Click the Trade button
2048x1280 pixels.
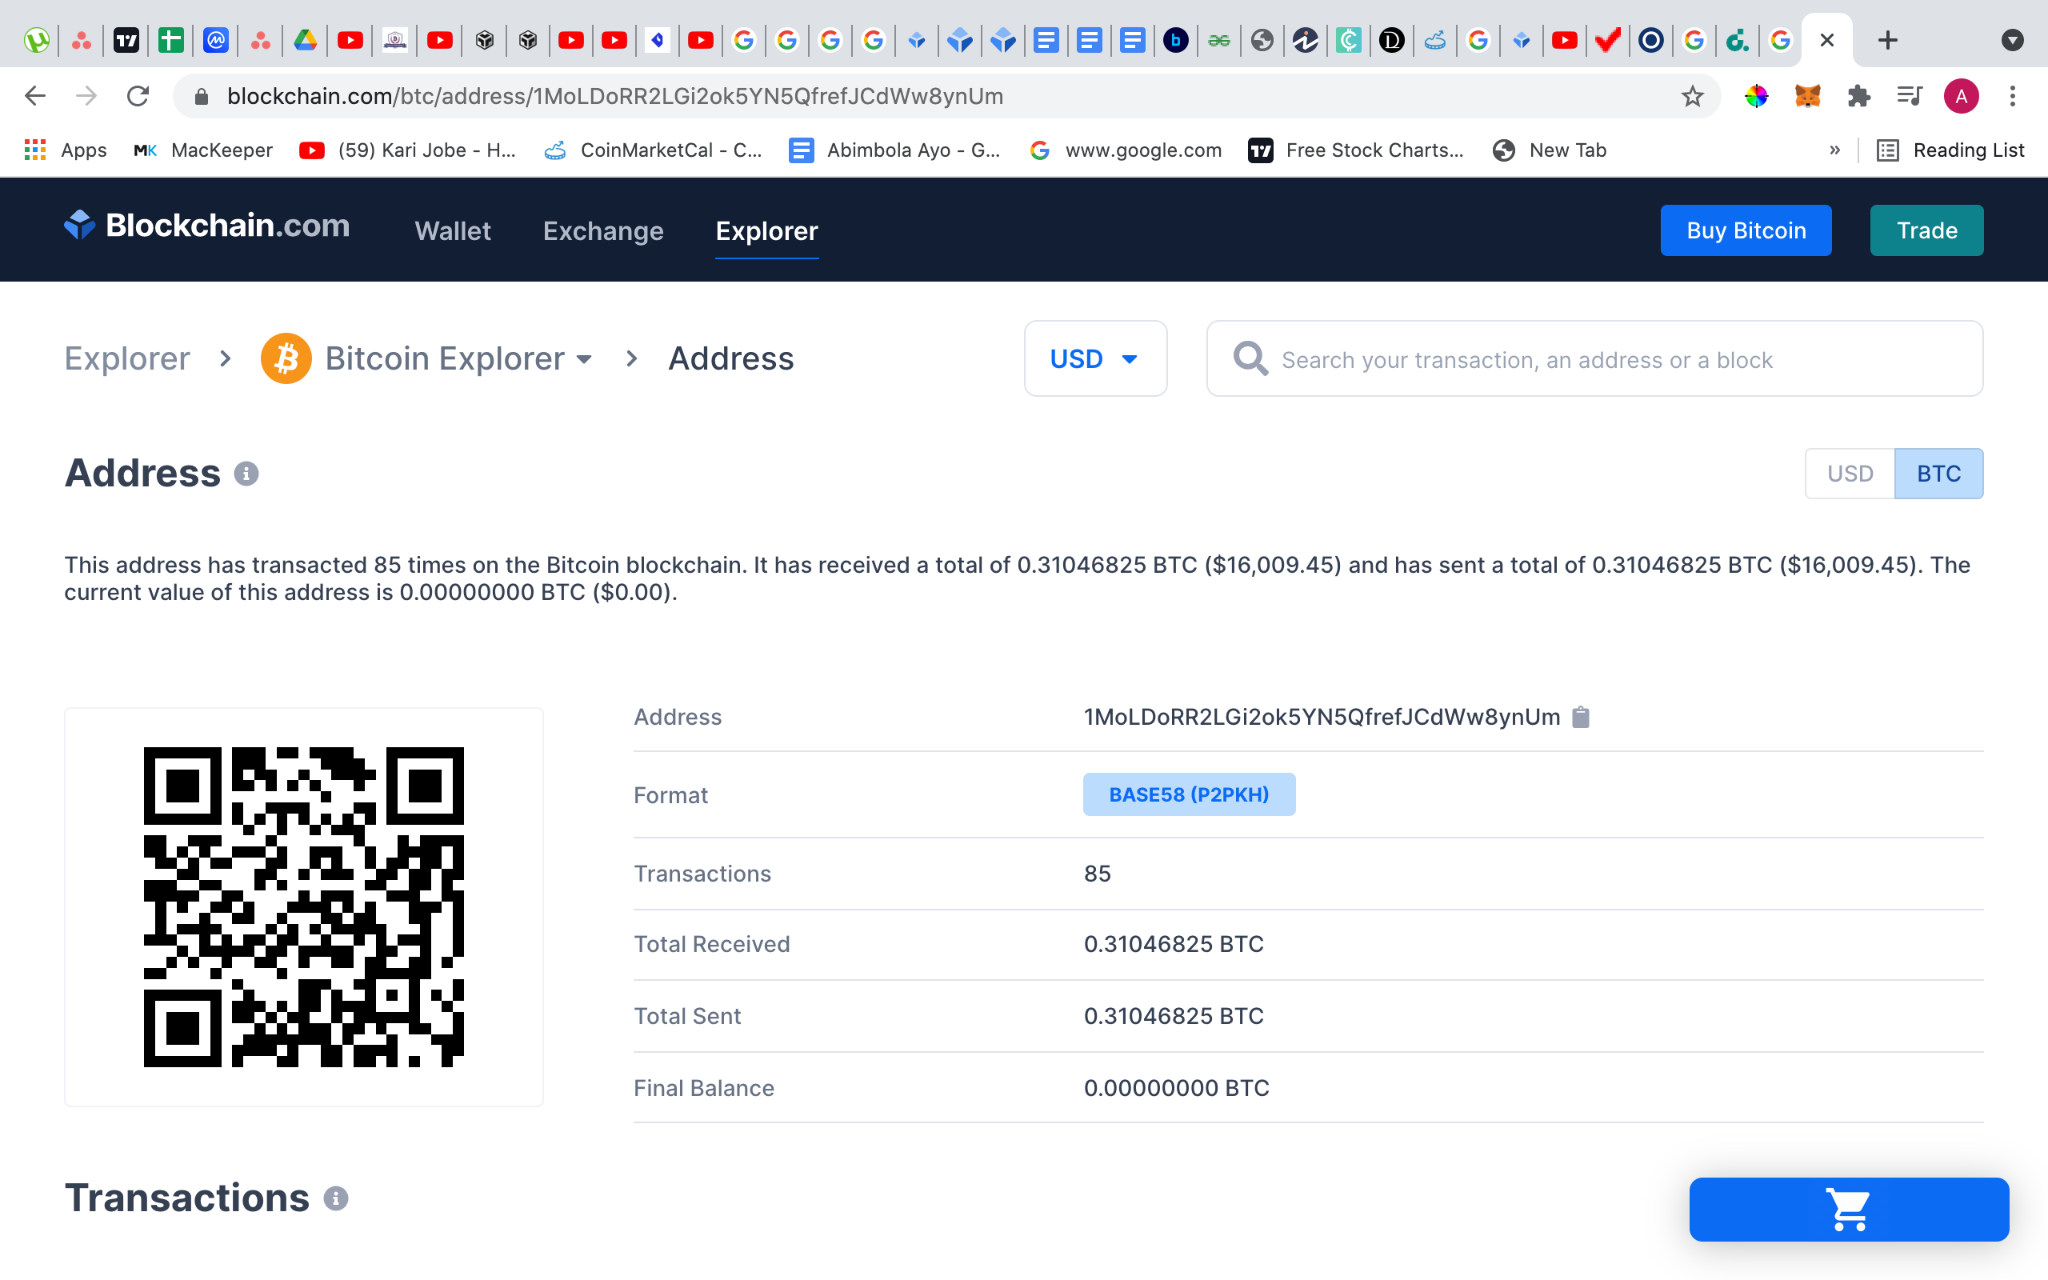point(1926,231)
